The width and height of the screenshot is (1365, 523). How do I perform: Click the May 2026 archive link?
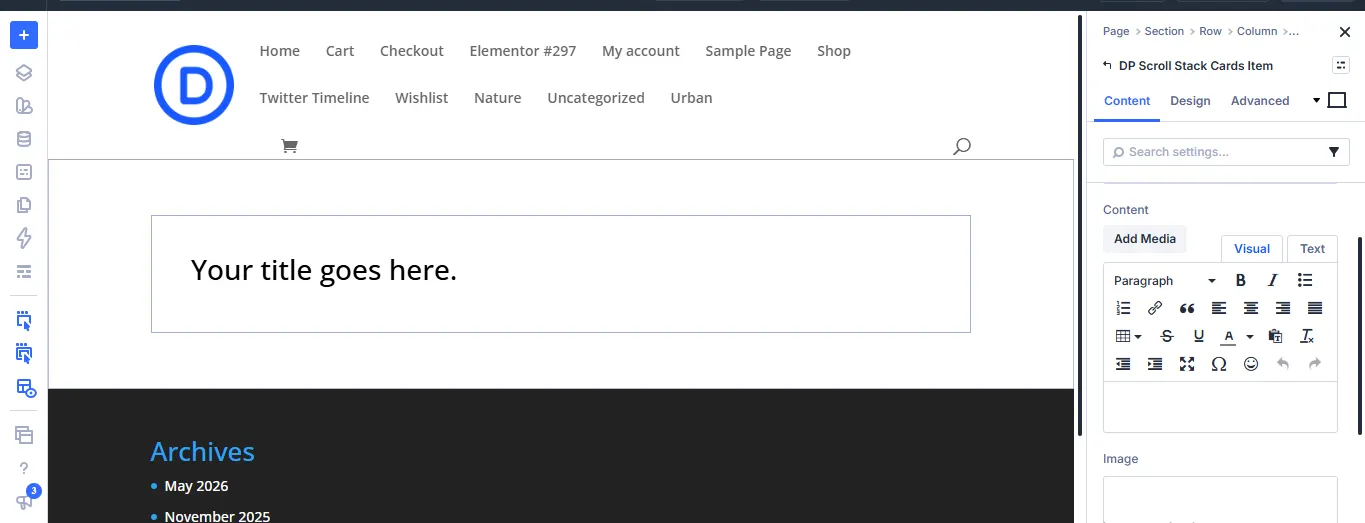pos(196,486)
